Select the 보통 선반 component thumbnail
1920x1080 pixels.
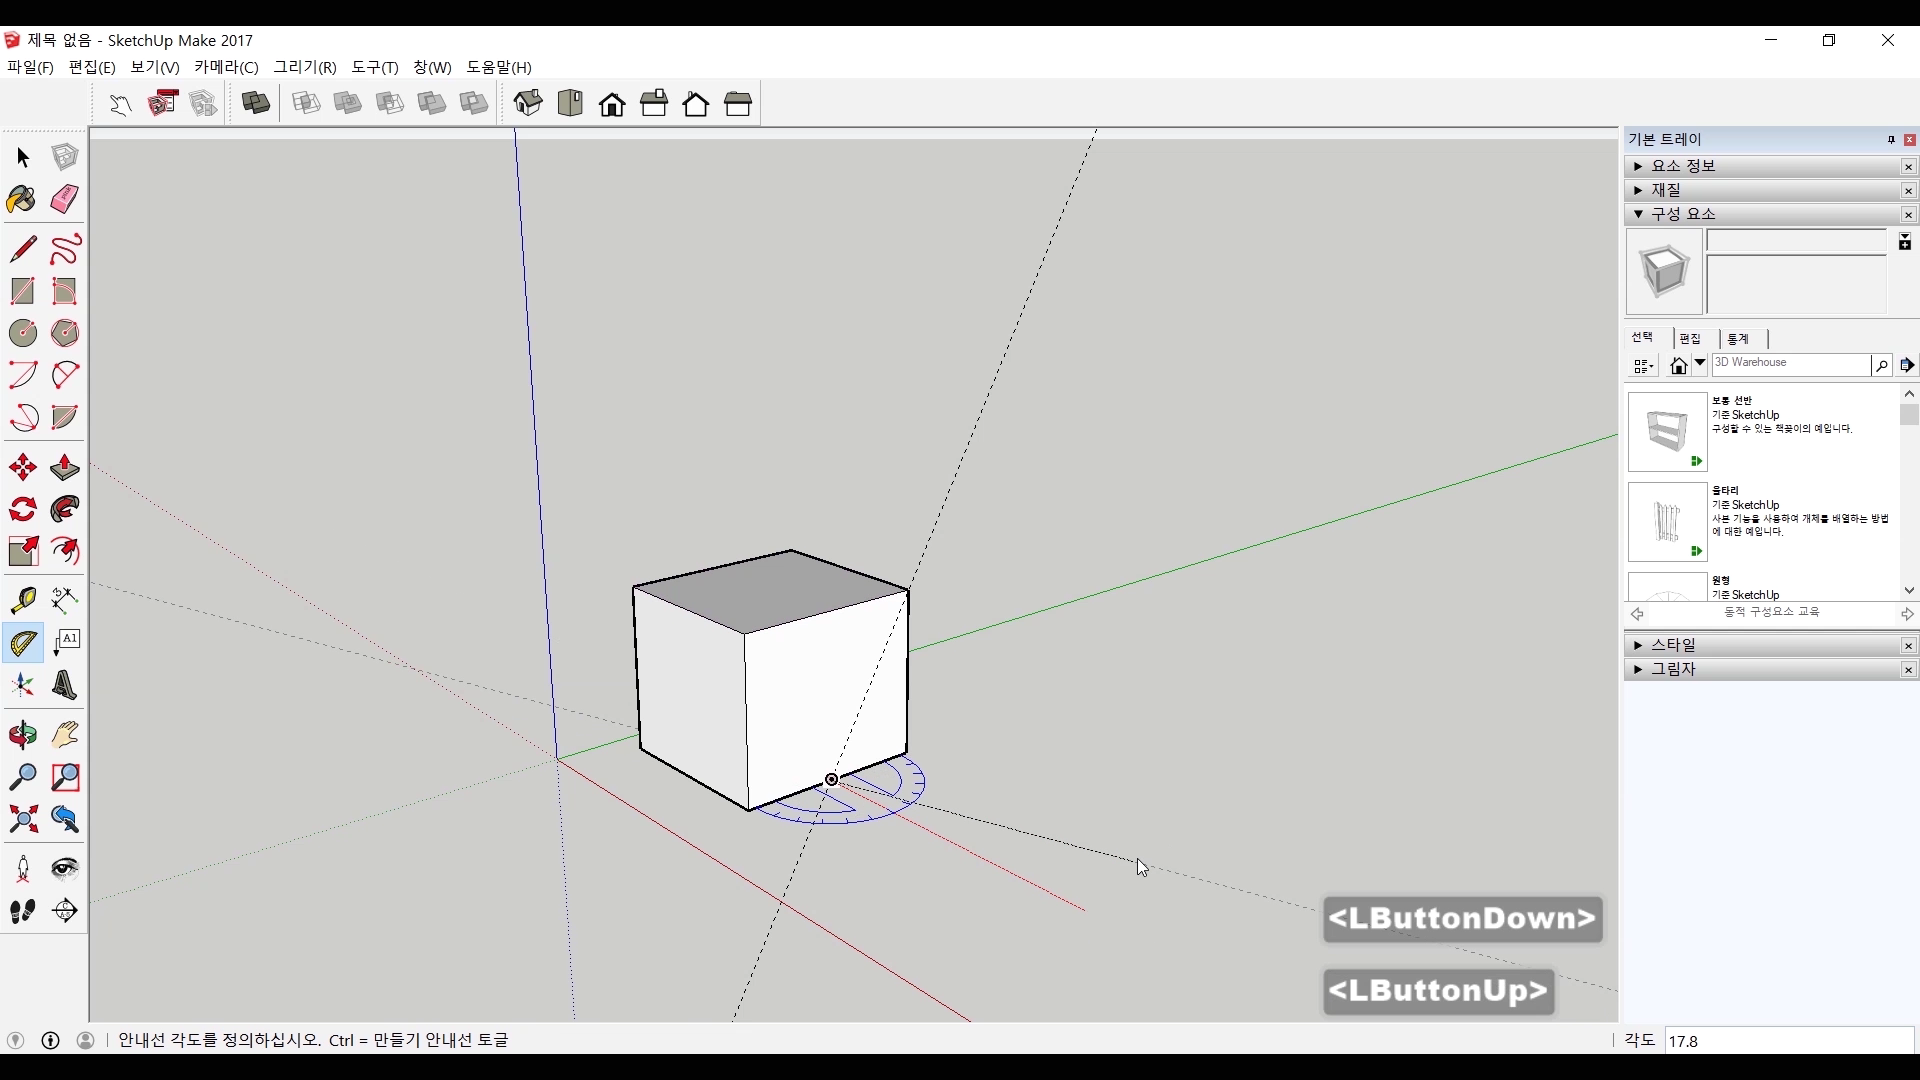point(1667,432)
